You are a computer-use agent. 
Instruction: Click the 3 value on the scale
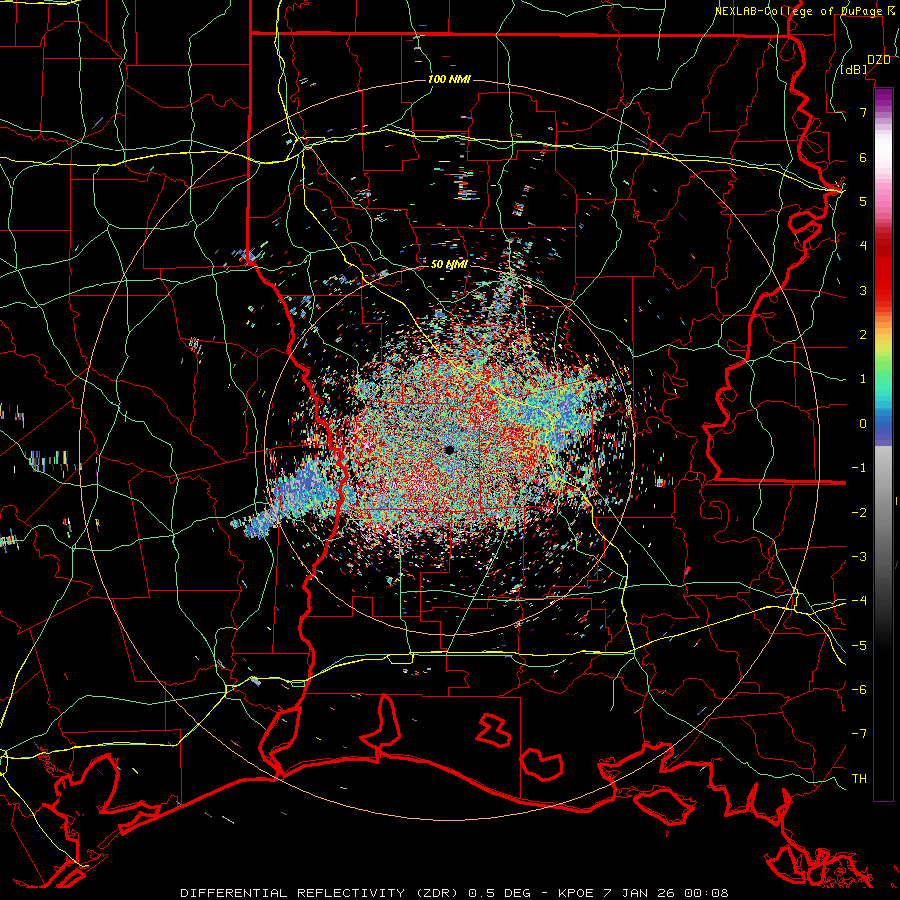(x=863, y=290)
